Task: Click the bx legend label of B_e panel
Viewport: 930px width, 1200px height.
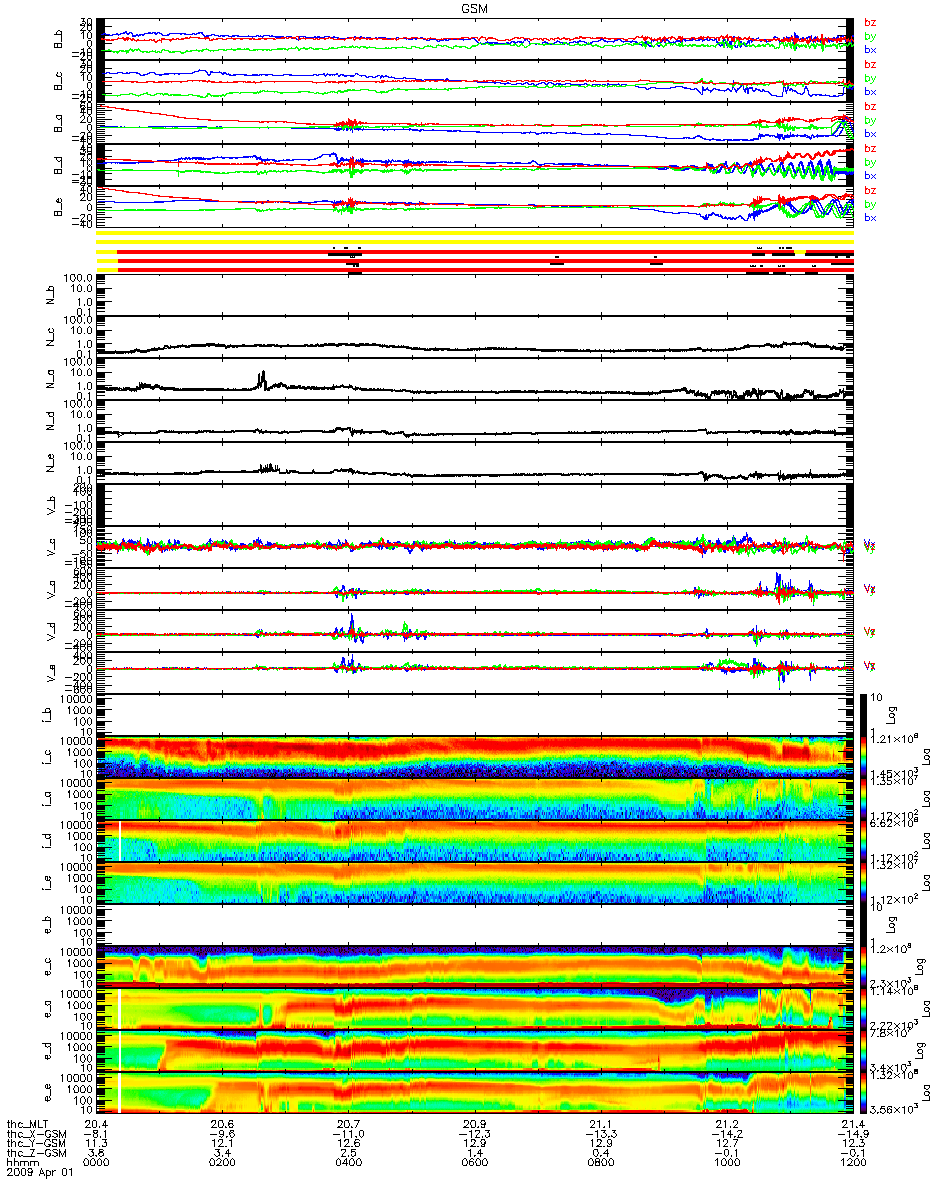Action: [870, 217]
